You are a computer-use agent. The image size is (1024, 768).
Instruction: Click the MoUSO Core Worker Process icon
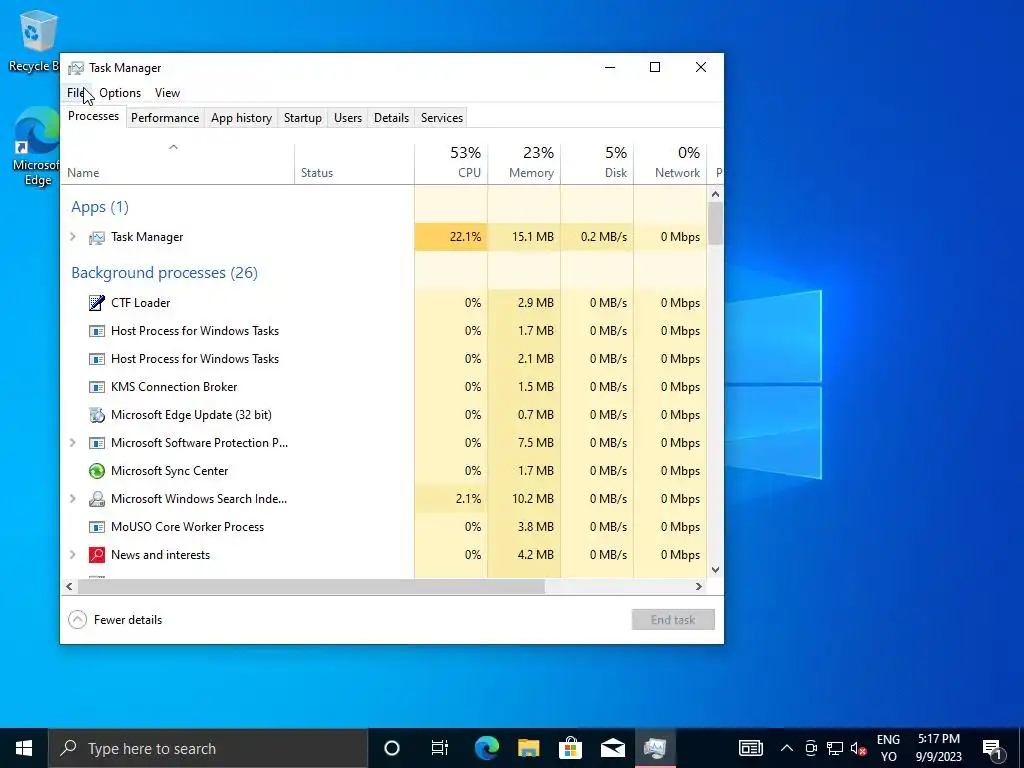97,527
